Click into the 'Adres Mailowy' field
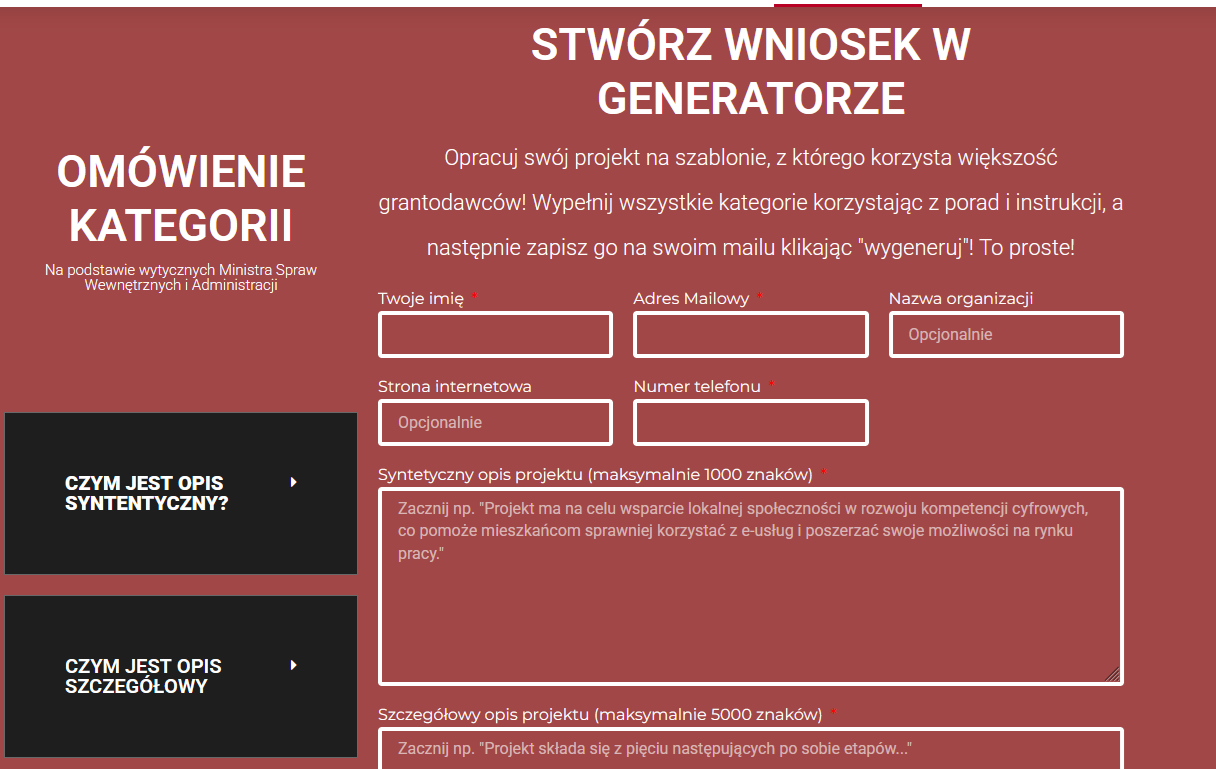This screenshot has width=1216, height=769. point(750,335)
